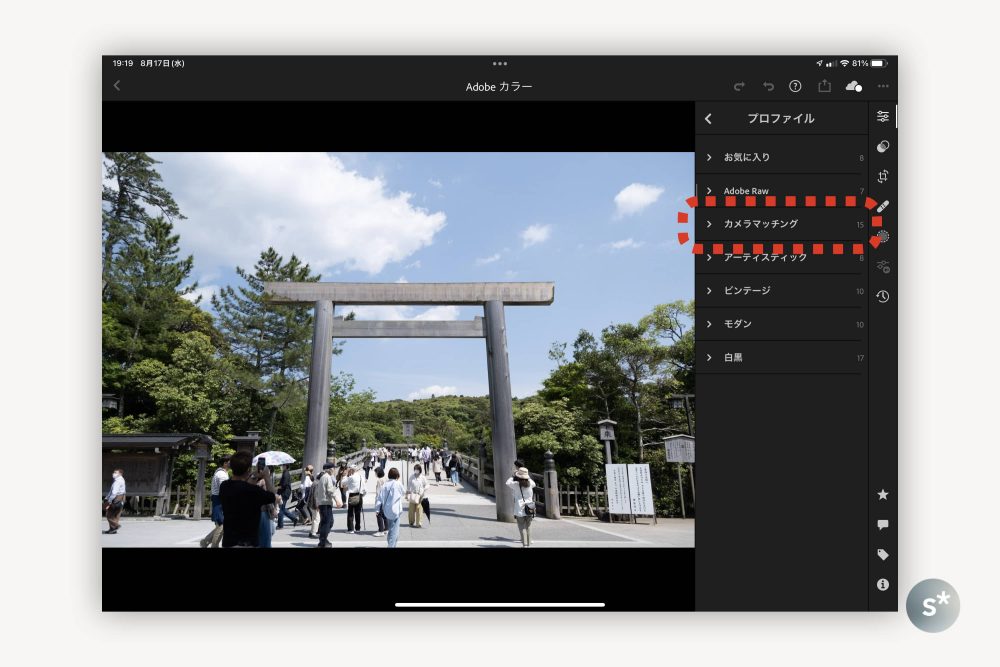Open the Crop and rotate tool

[882, 177]
